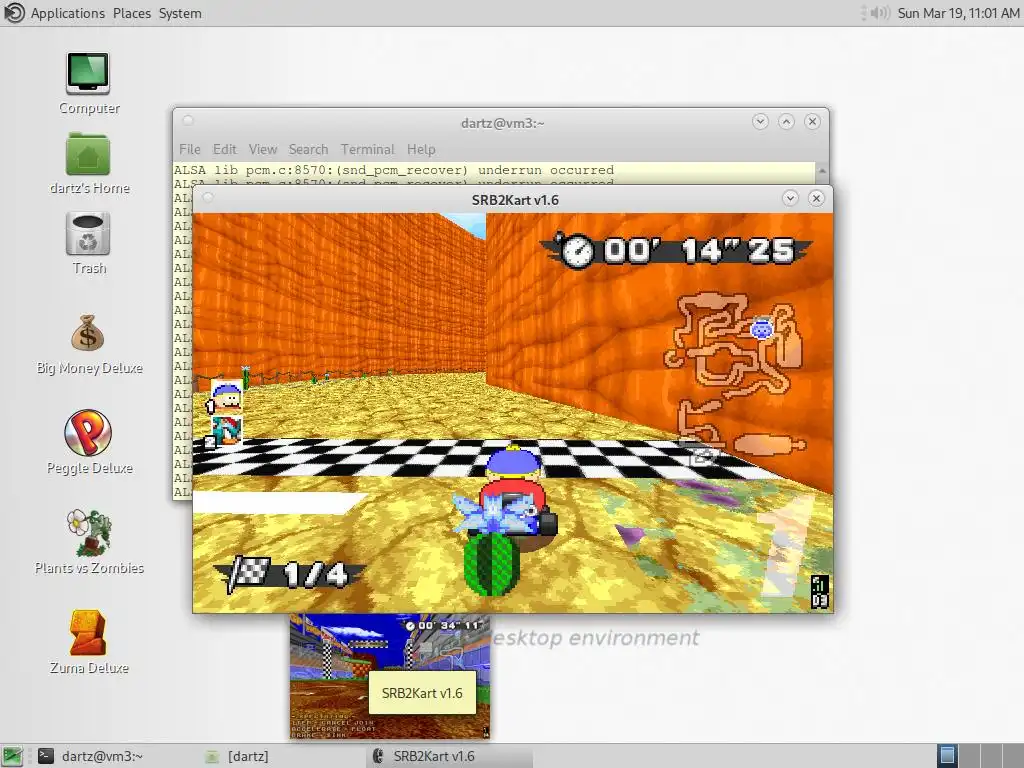
Task: Open the System menu
Action: pos(180,13)
